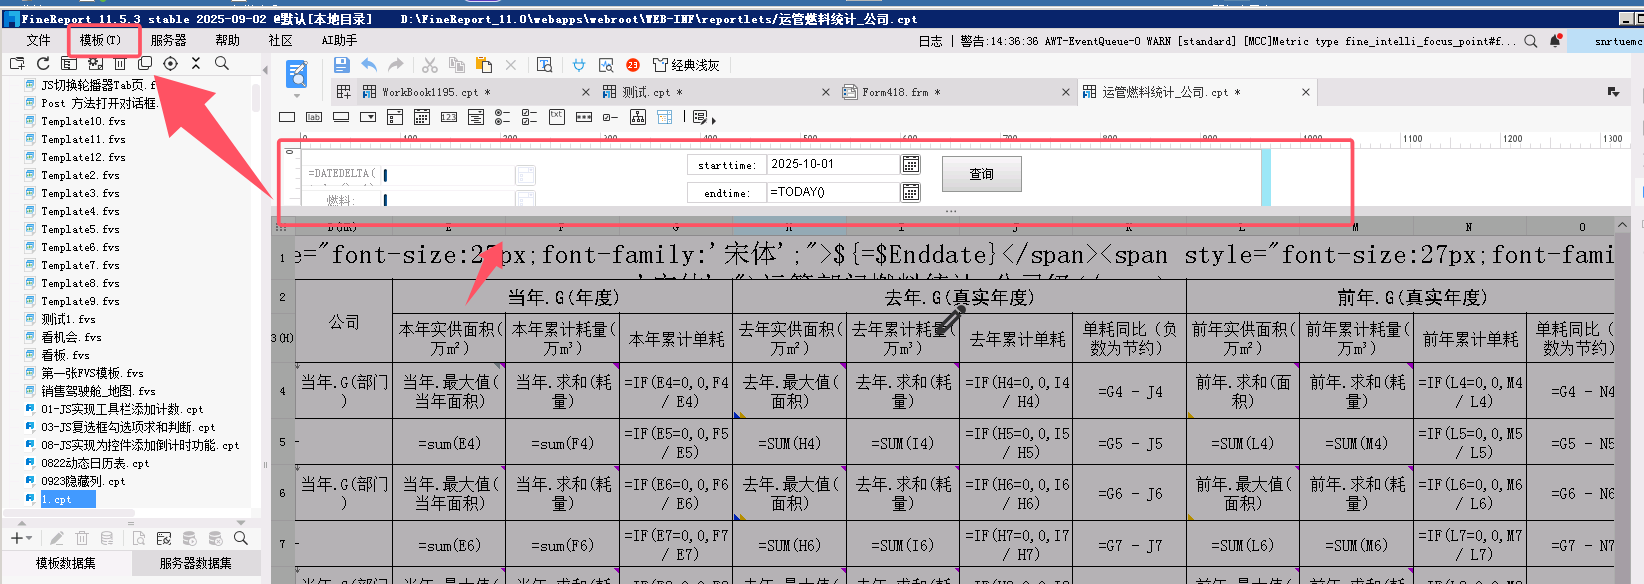Select the password widget icon

coord(584,117)
